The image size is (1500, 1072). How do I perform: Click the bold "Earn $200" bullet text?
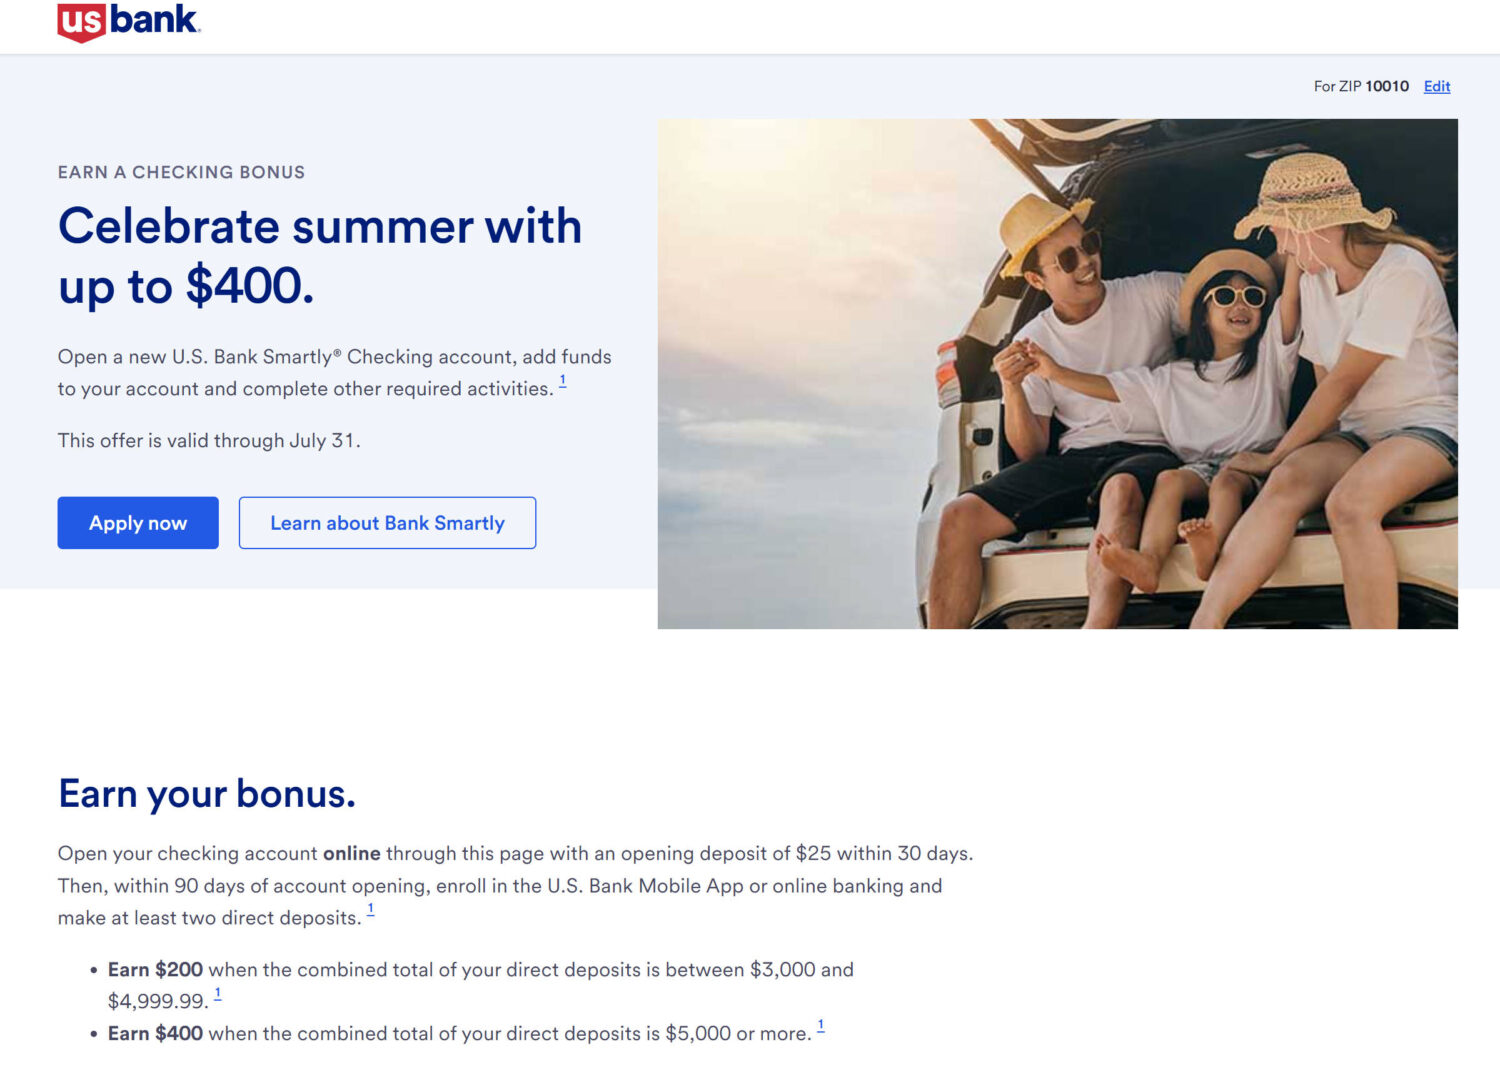pos(155,970)
